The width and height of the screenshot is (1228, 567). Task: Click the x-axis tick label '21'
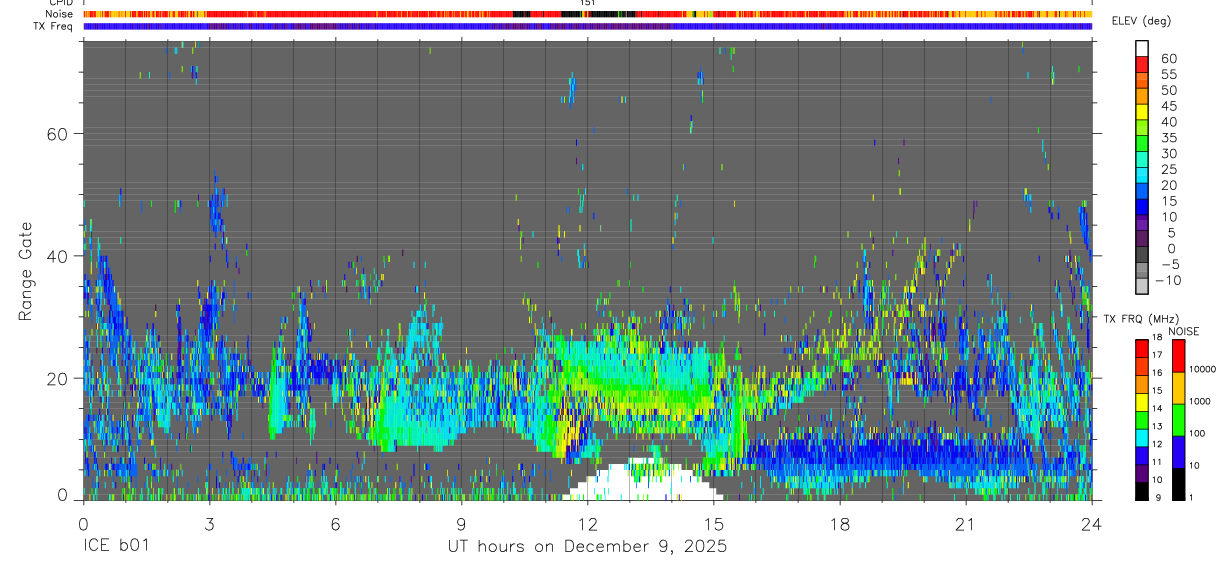965,524
